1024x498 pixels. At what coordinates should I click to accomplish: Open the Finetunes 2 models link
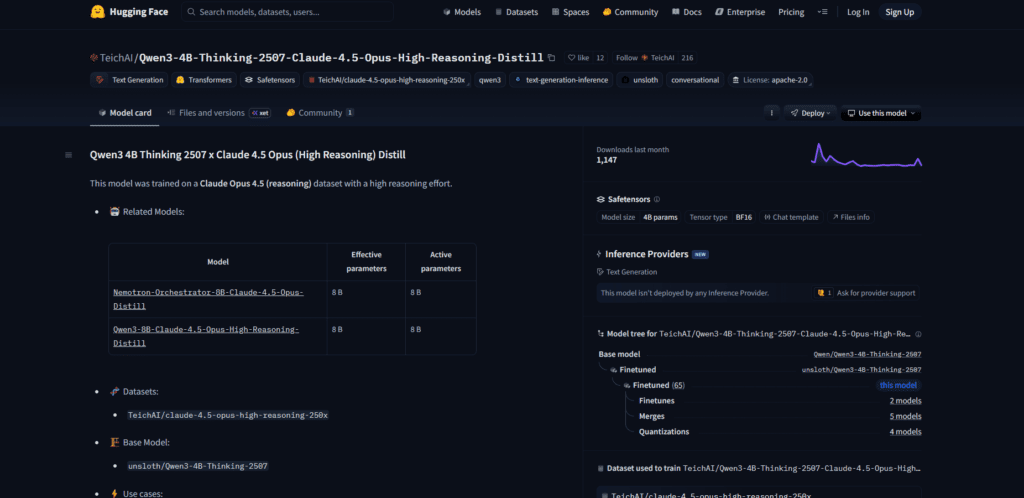(x=905, y=401)
